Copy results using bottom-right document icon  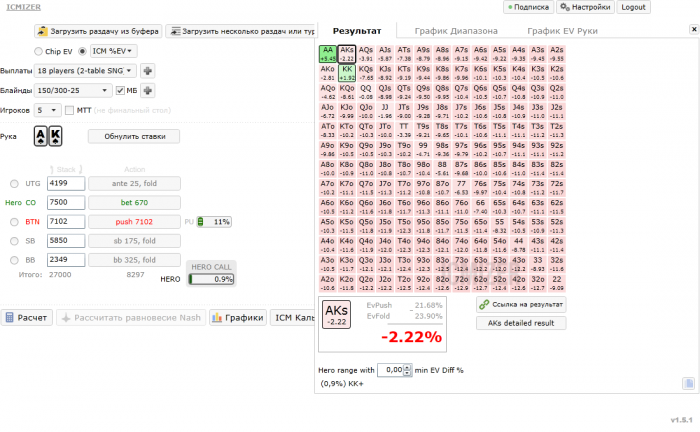click(x=688, y=383)
